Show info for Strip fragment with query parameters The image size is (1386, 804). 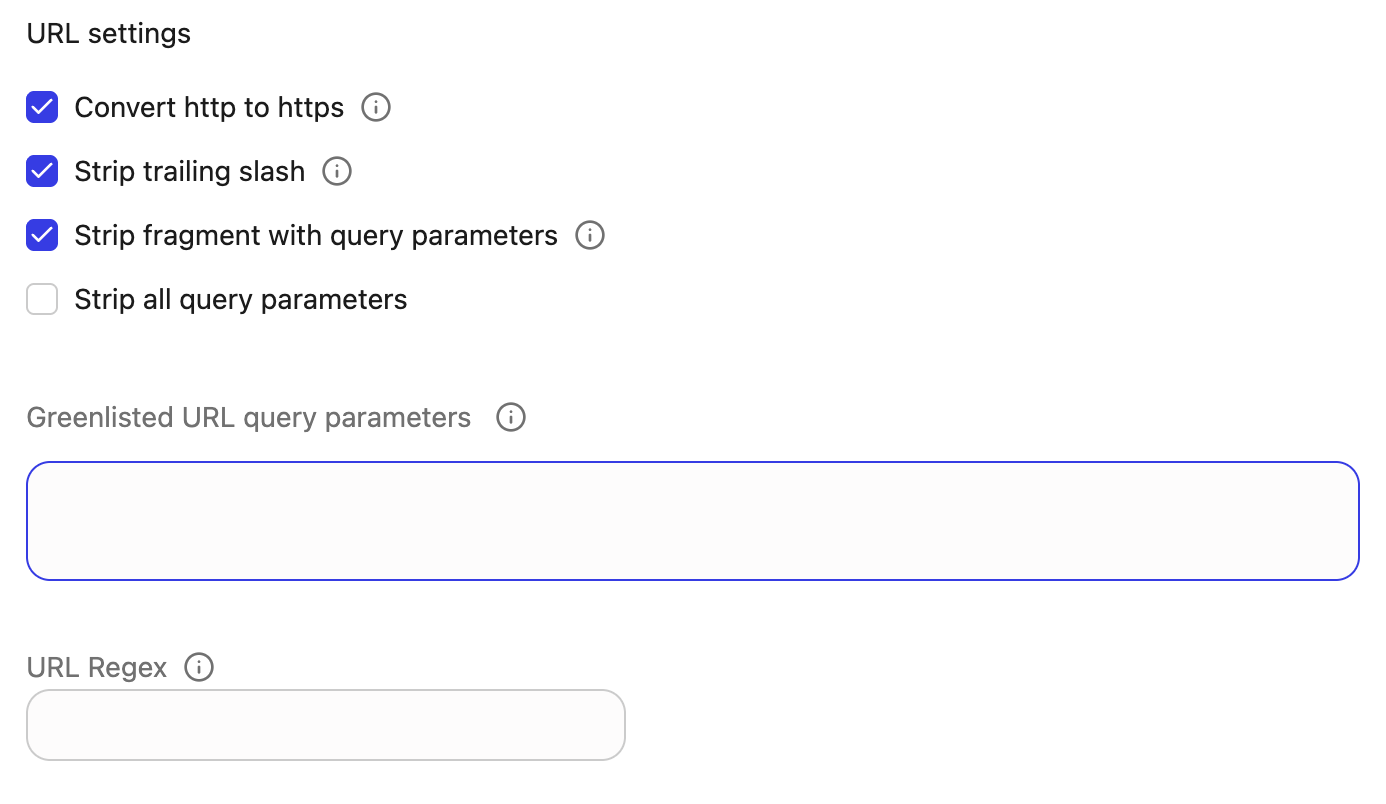pyautogui.click(x=590, y=235)
